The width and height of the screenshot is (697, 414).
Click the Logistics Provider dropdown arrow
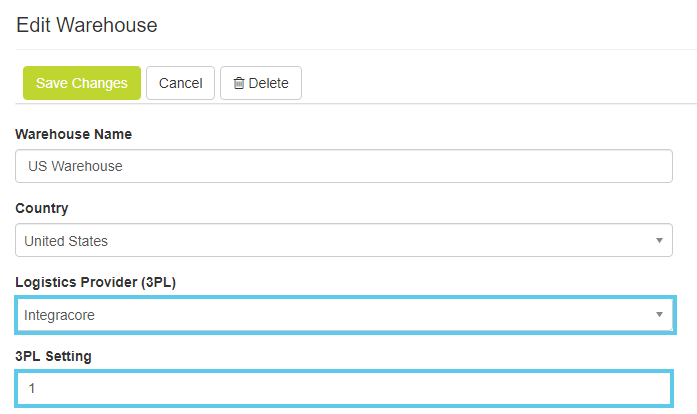click(x=659, y=315)
